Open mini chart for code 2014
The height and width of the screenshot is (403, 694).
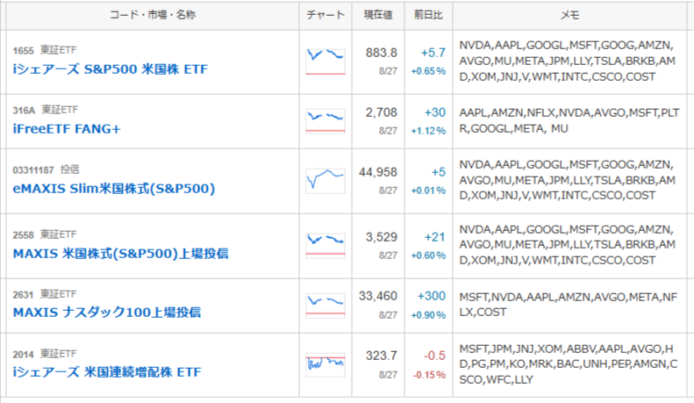(325, 365)
